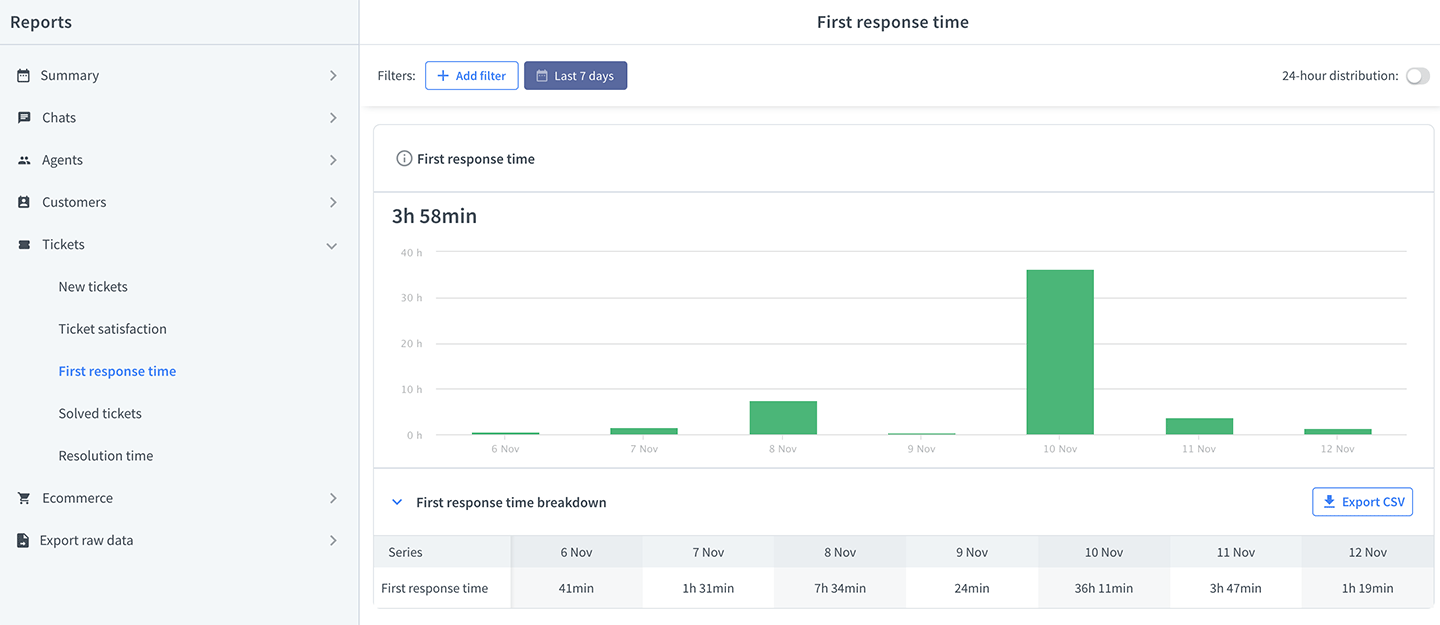
Task: Toggle the 24-hour distribution switch
Action: [x=1418, y=76]
